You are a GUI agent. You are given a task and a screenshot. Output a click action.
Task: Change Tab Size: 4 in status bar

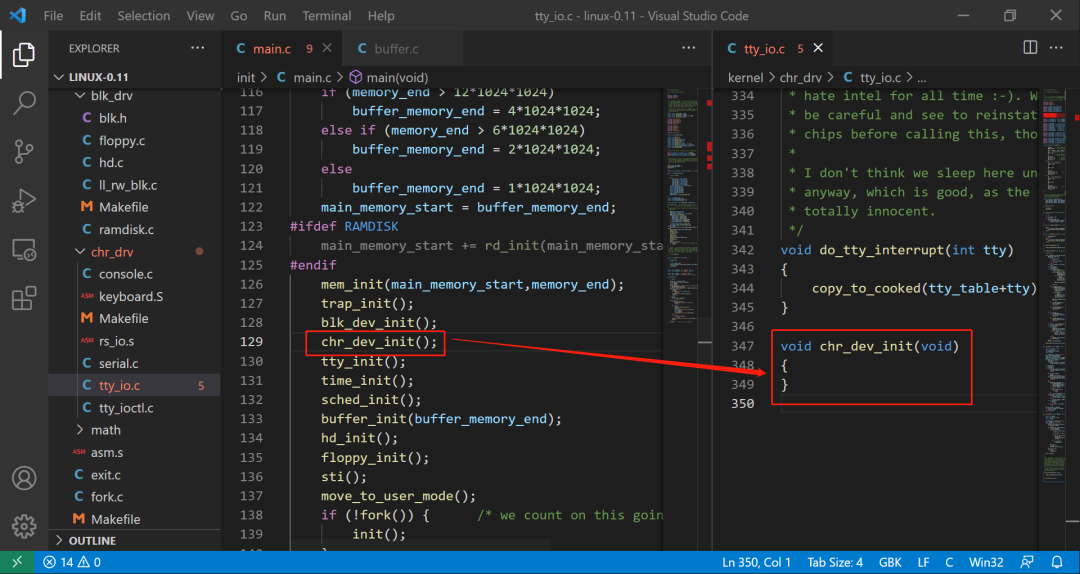pos(835,562)
